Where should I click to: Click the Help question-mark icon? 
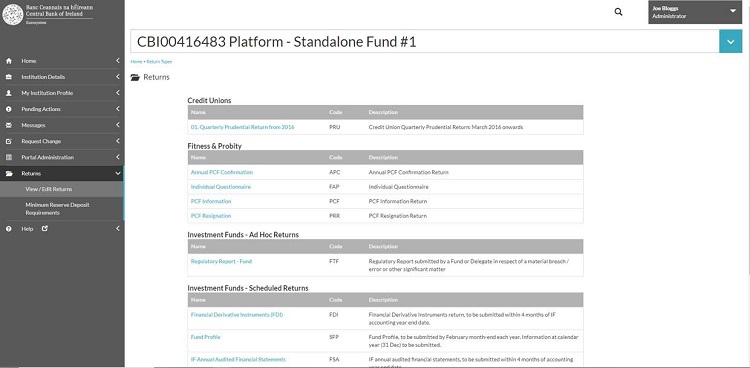click(x=9, y=229)
